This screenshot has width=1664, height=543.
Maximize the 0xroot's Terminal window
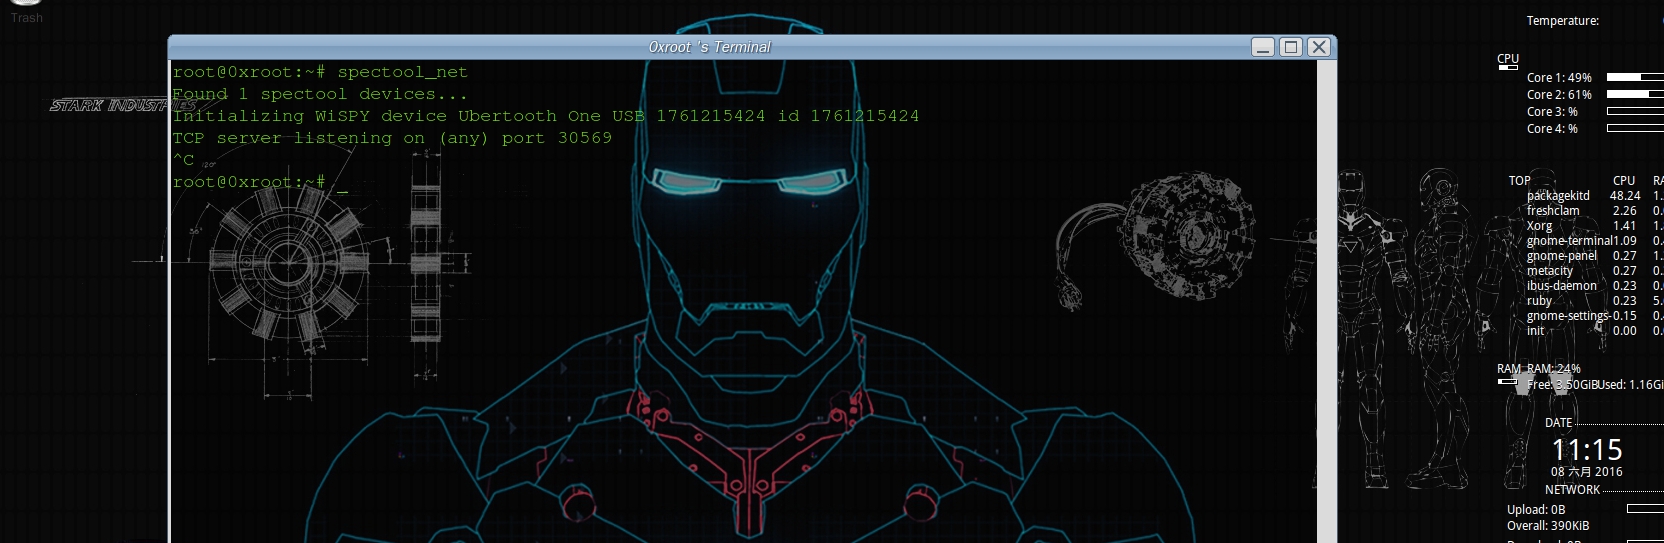pos(1291,47)
